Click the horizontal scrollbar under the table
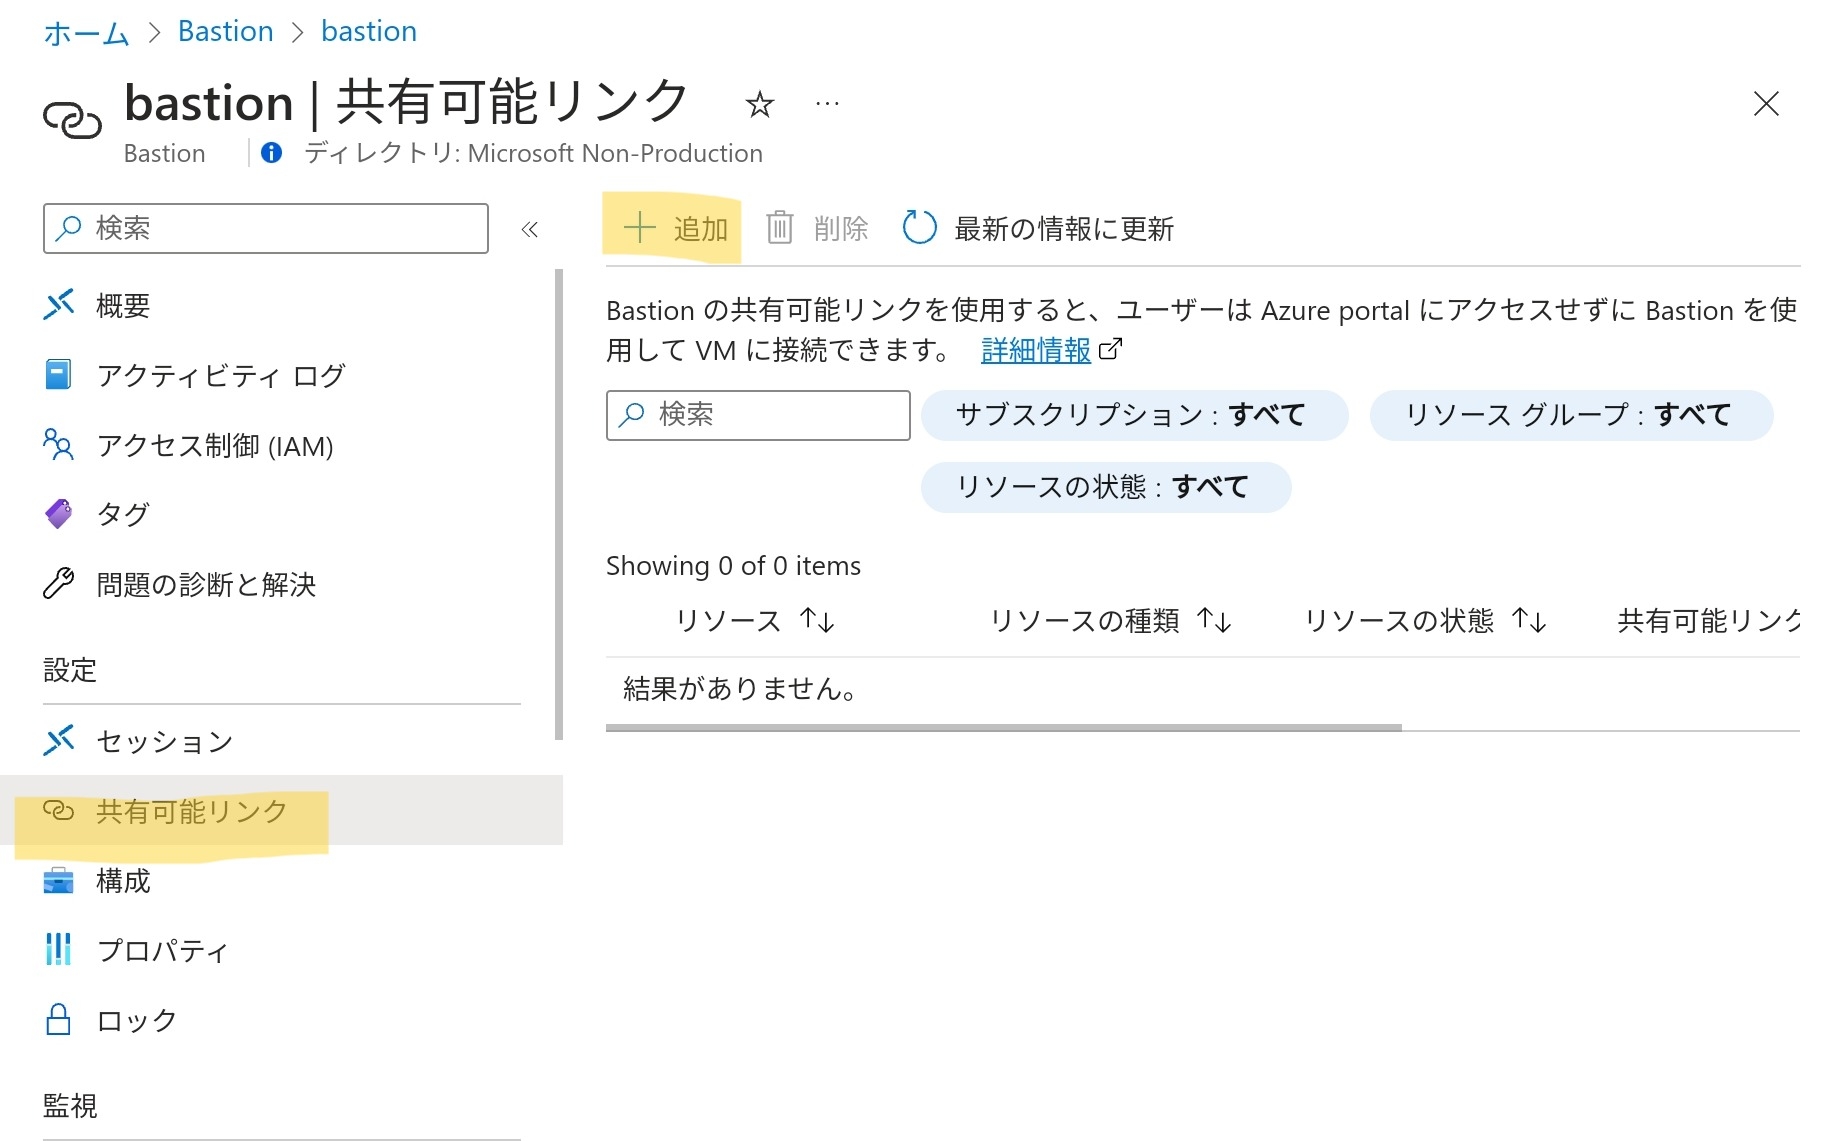The width and height of the screenshot is (1839, 1141). click(x=1003, y=728)
